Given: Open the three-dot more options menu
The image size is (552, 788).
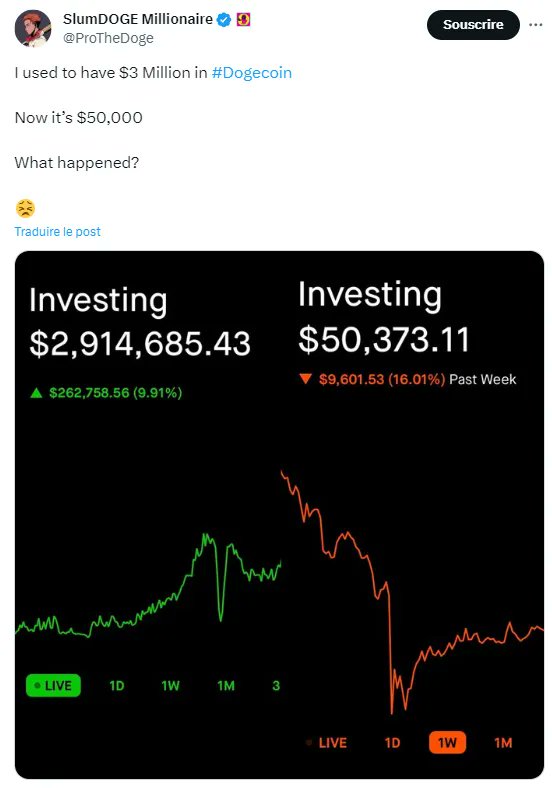Looking at the screenshot, I should tap(535, 25).
